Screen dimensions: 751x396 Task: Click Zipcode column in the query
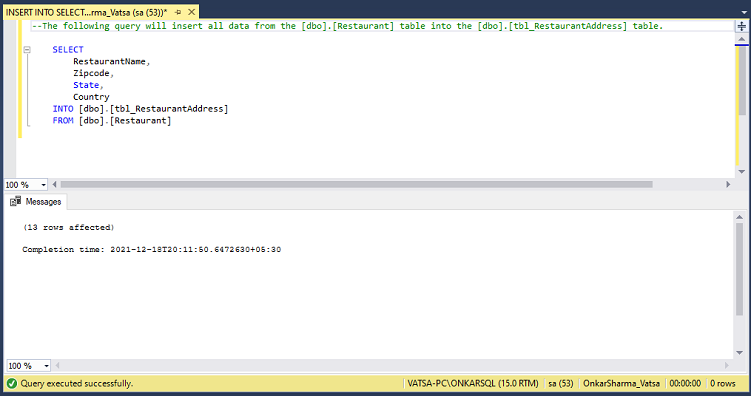tap(91, 73)
